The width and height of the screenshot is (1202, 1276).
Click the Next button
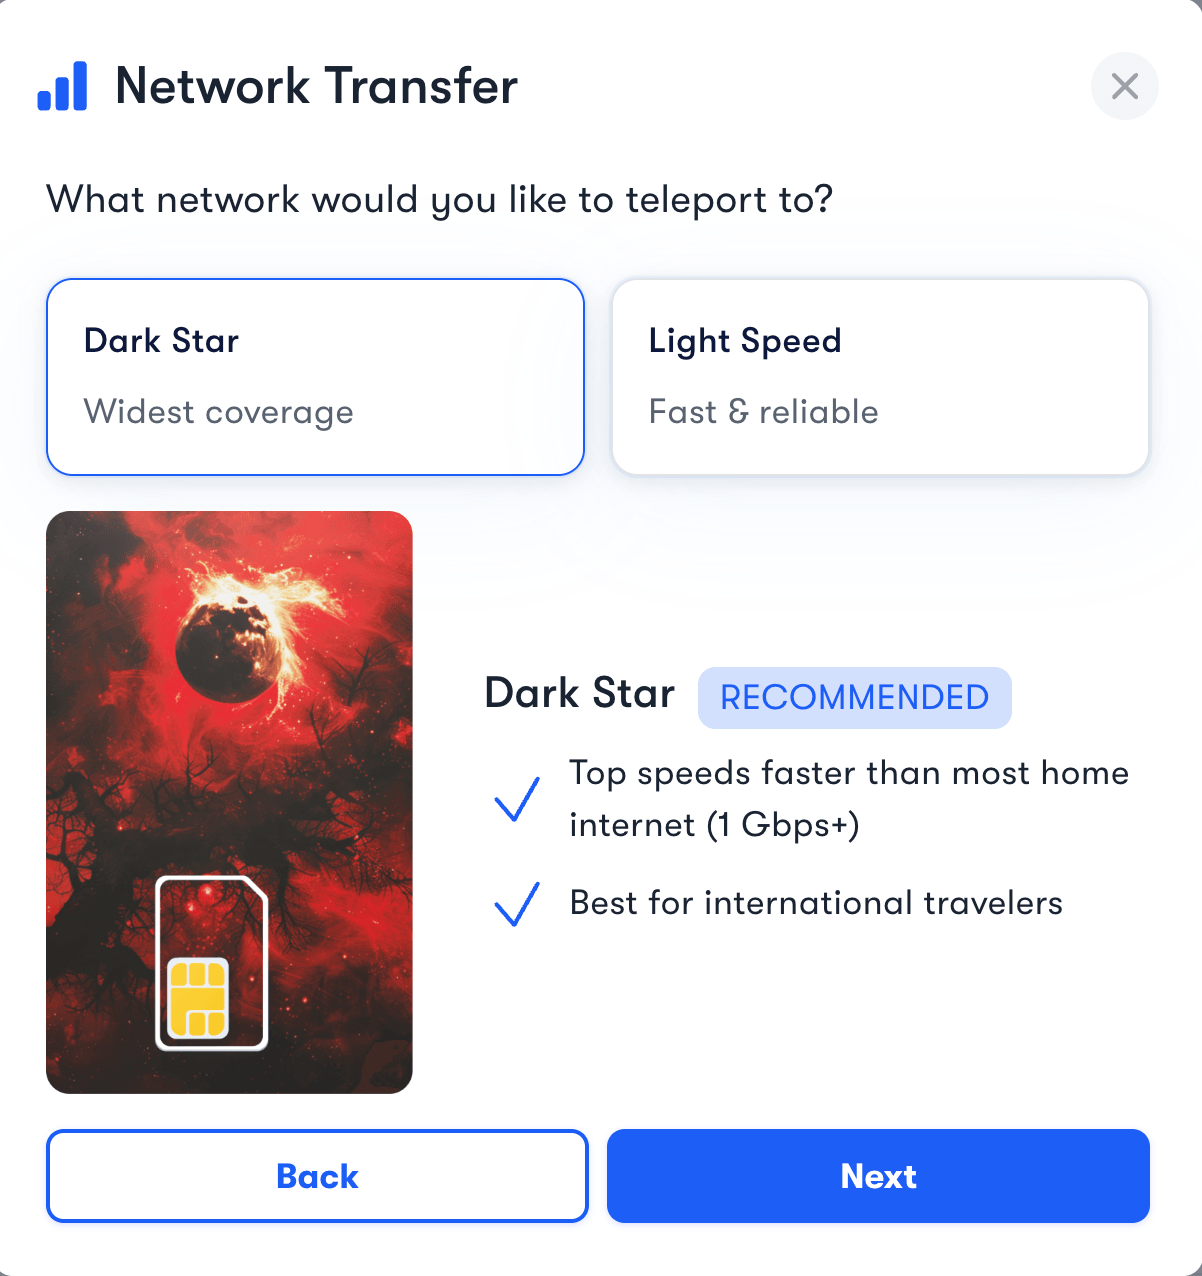point(878,1176)
